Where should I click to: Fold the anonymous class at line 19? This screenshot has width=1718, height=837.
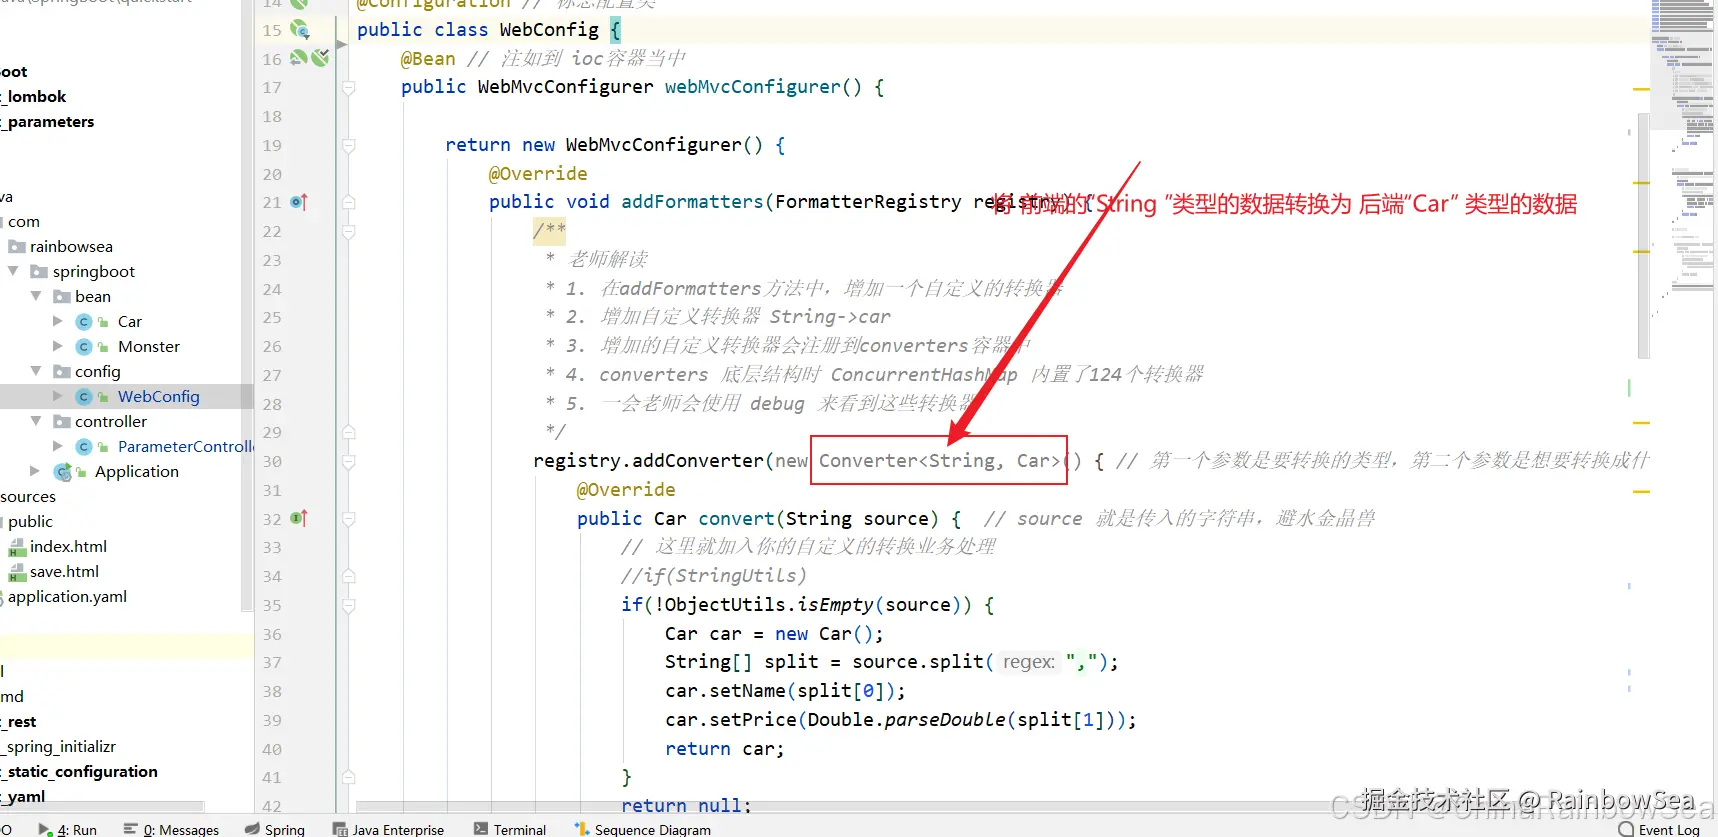tap(349, 146)
